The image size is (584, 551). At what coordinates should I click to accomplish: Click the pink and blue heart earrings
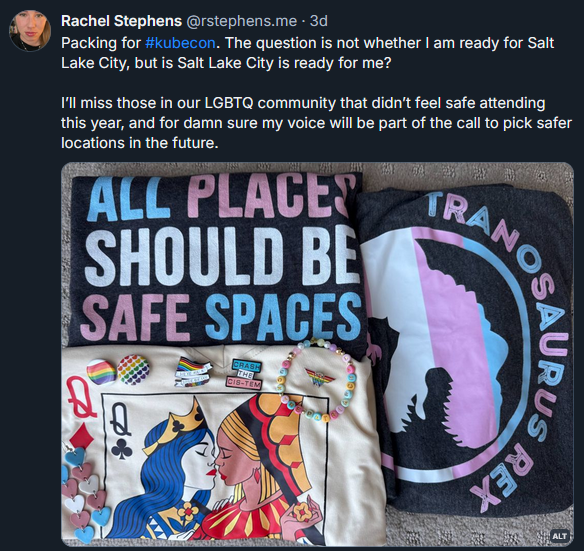[x=88, y=494]
